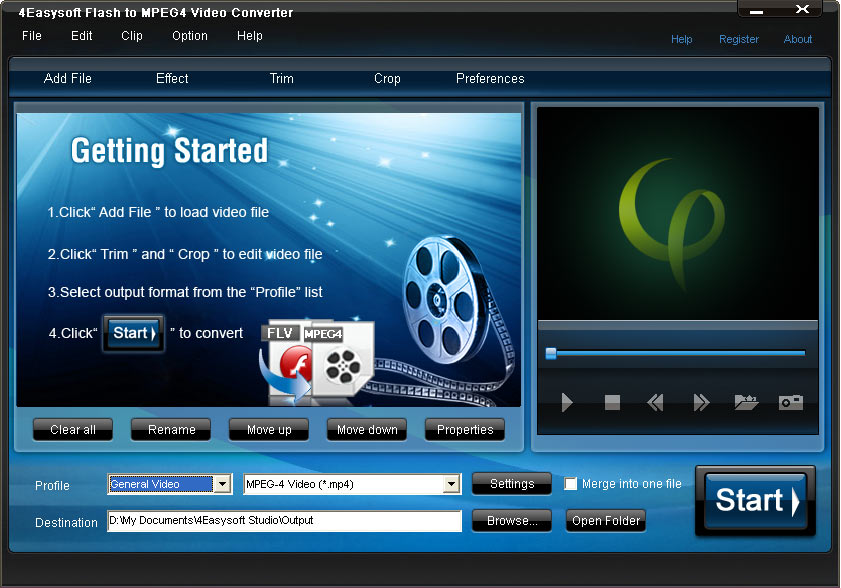The width and height of the screenshot is (841, 588).
Task: Close the converter window
Action: coord(802,9)
